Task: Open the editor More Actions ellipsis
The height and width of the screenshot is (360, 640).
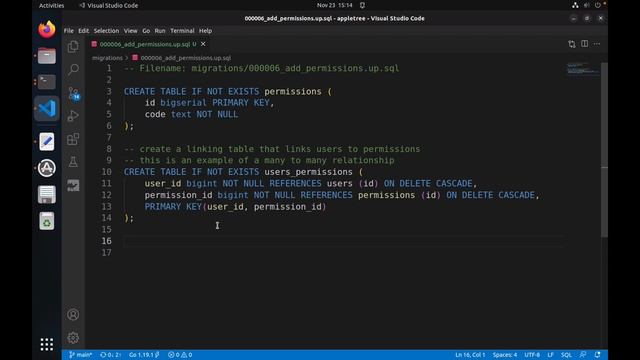Action: pyautogui.click(x=597, y=44)
